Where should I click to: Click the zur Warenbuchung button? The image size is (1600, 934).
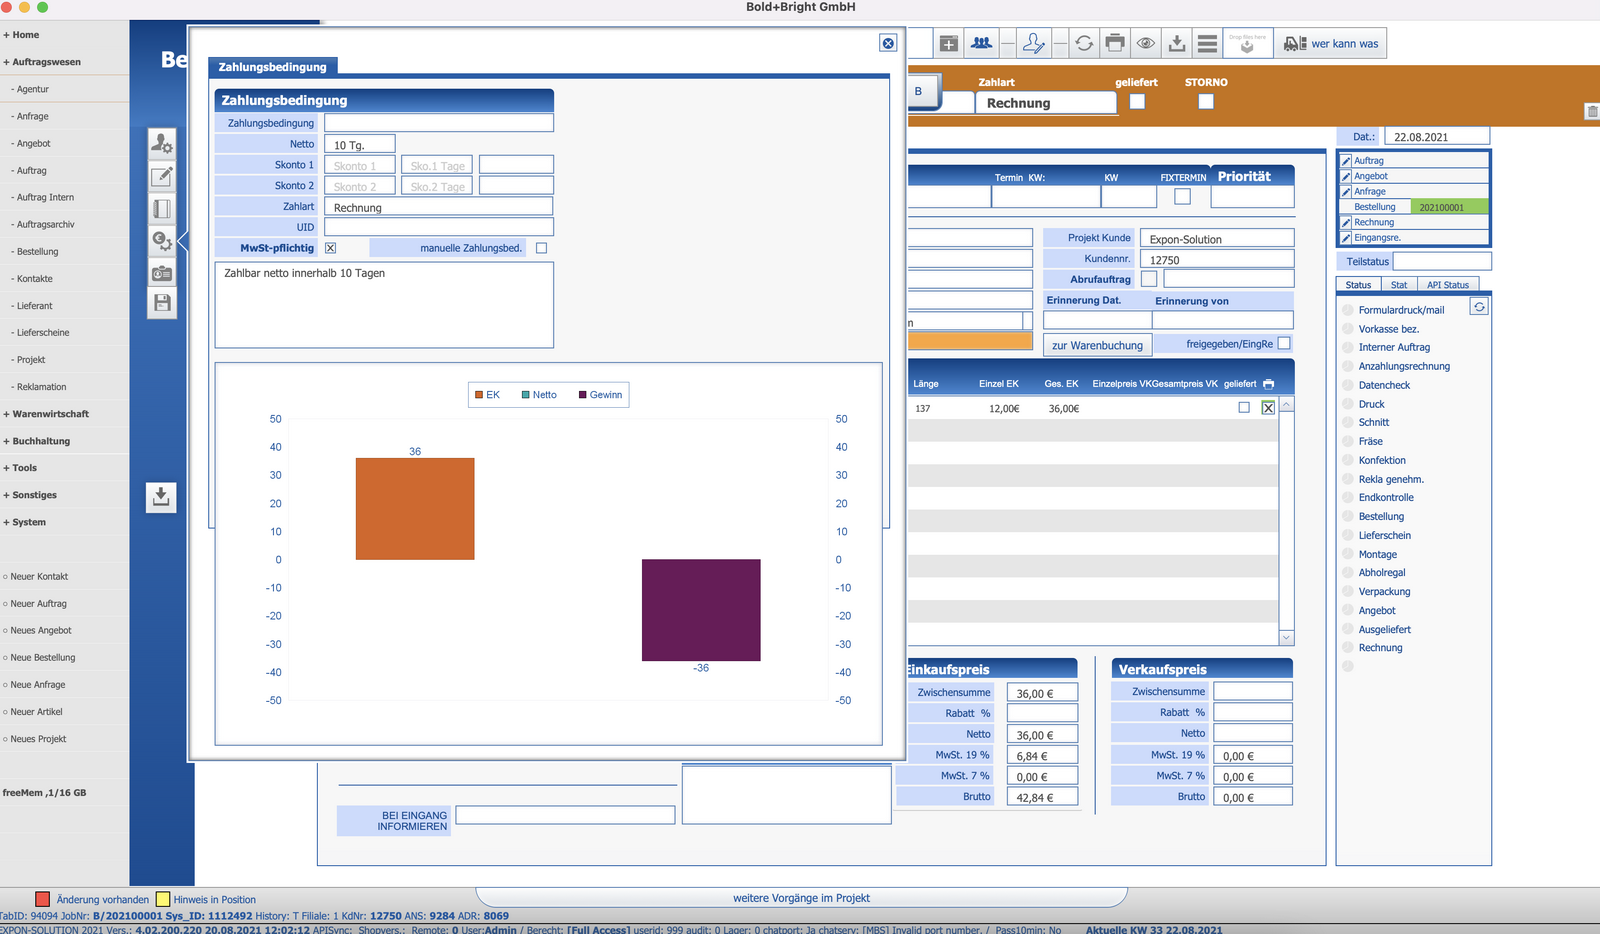point(1097,345)
